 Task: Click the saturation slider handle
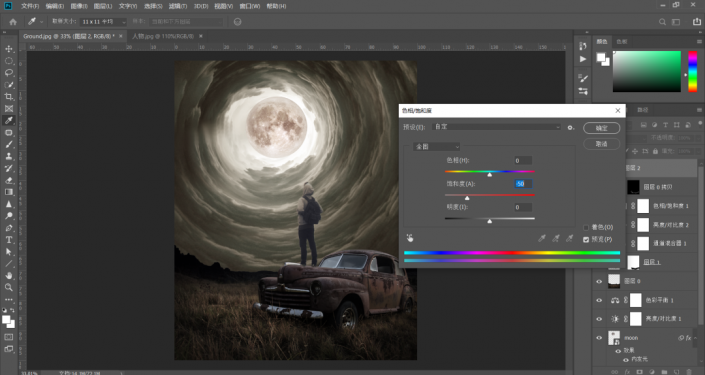467,198
